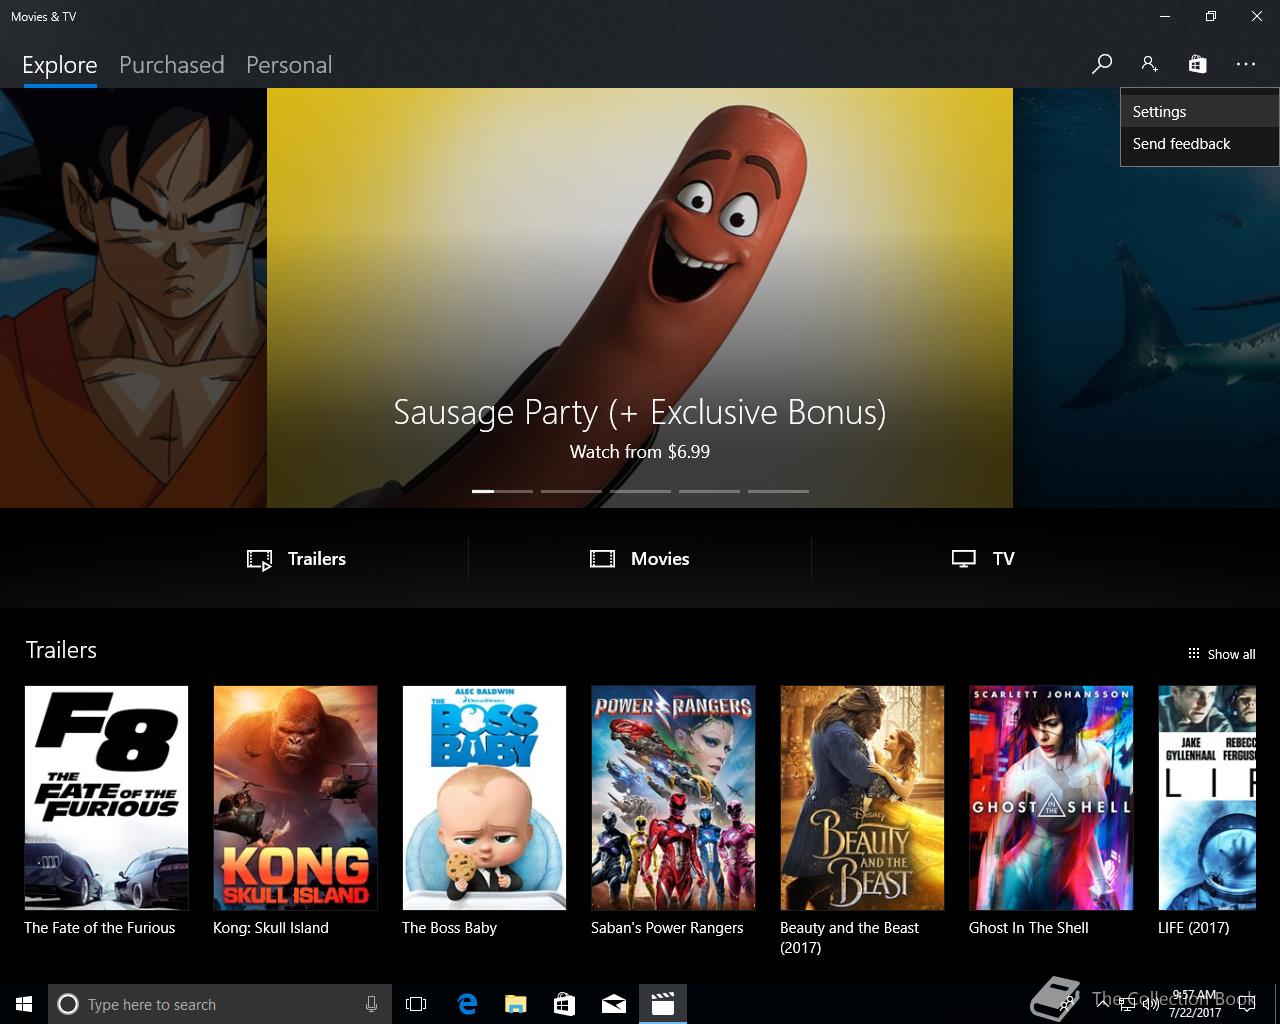This screenshot has width=1280, height=1024.
Task: Click the Trailers icon beside its label
Action: (x=259, y=560)
